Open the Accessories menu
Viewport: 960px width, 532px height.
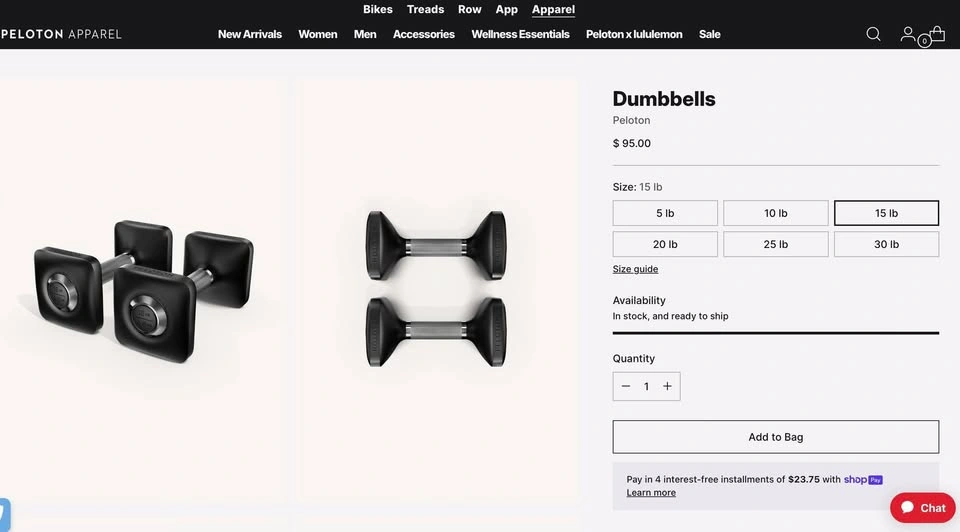pyautogui.click(x=424, y=34)
